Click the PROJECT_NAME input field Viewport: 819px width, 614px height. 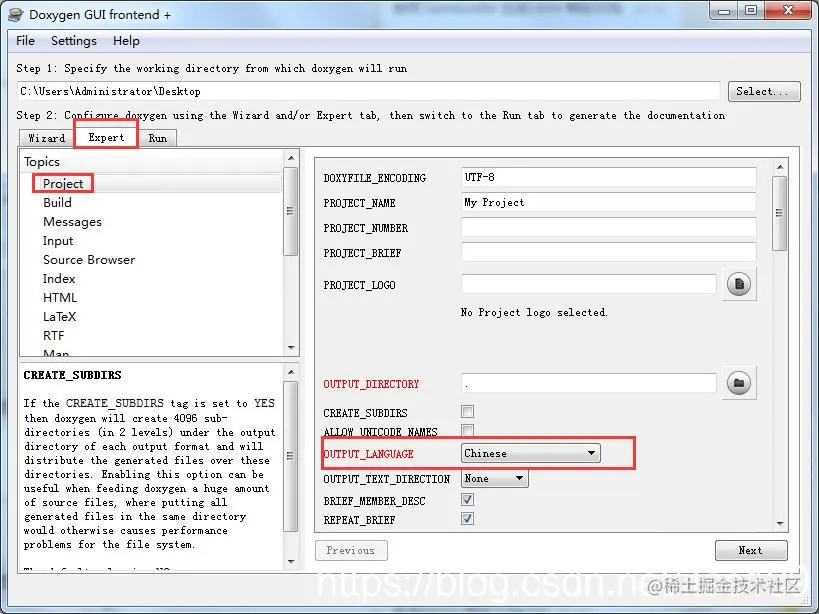[609, 202]
